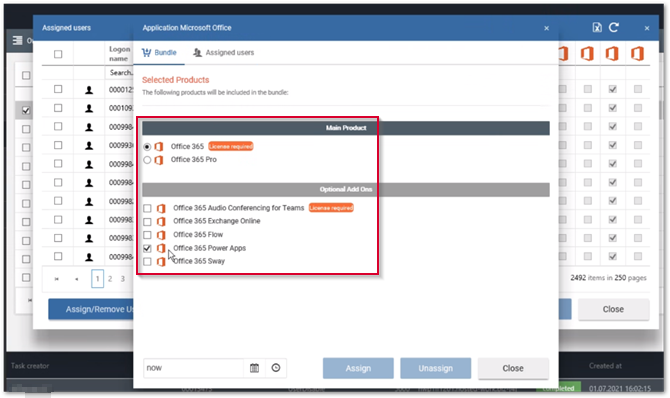Click the Office icon beside Audio Conferencing for Teams

point(161,208)
